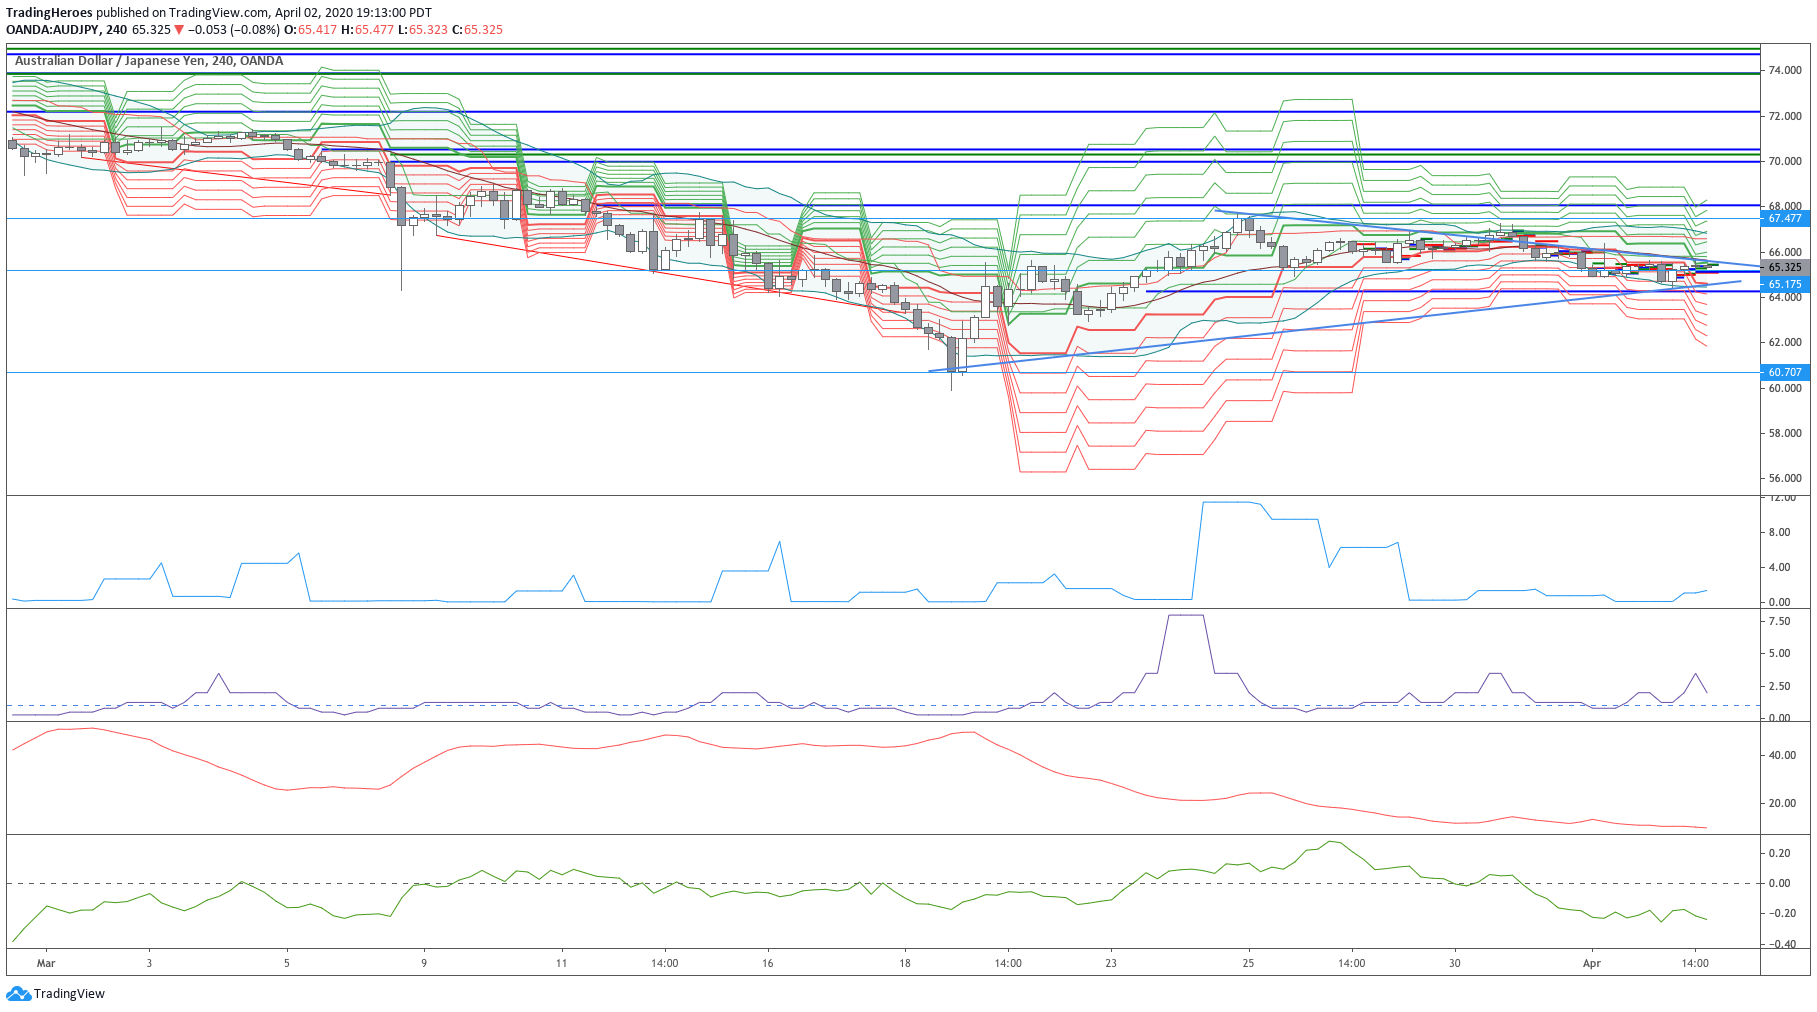1817x1012 pixels.
Task: Click the price change −0.053 (−0.08%)
Action: [x=234, y=30]
